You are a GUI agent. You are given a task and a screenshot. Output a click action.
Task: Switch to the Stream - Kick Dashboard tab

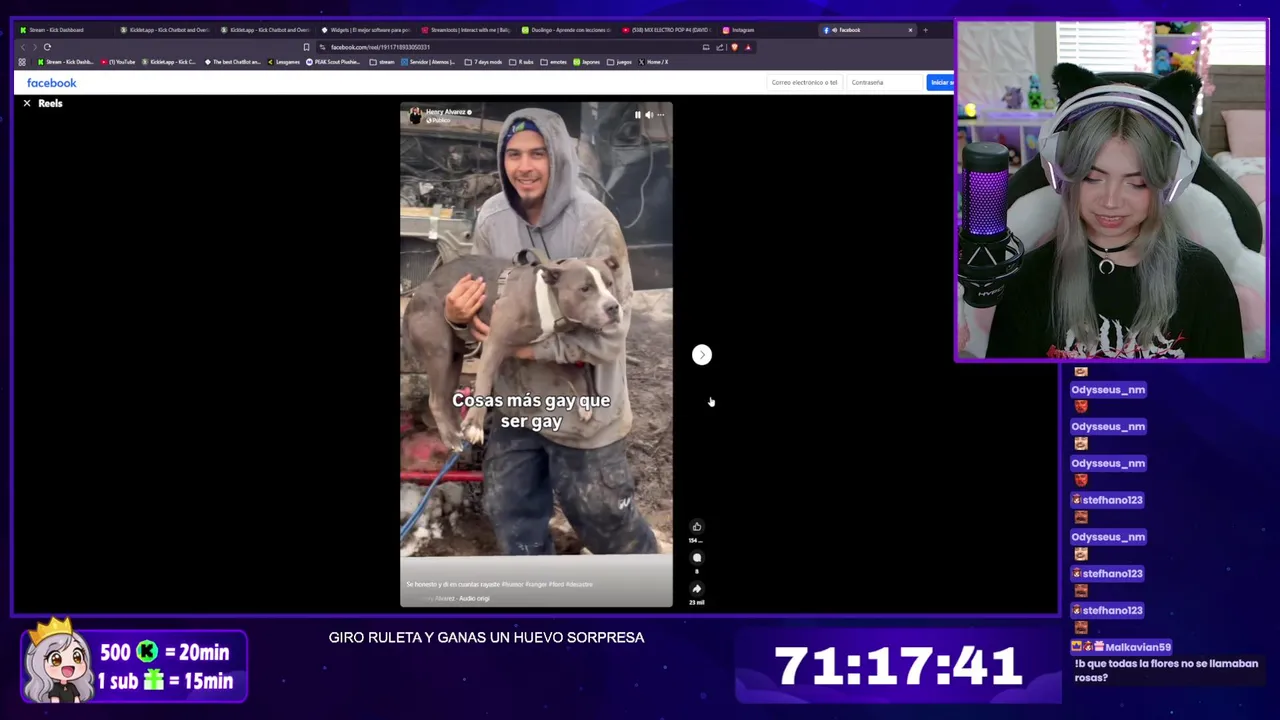click(63, 30)
